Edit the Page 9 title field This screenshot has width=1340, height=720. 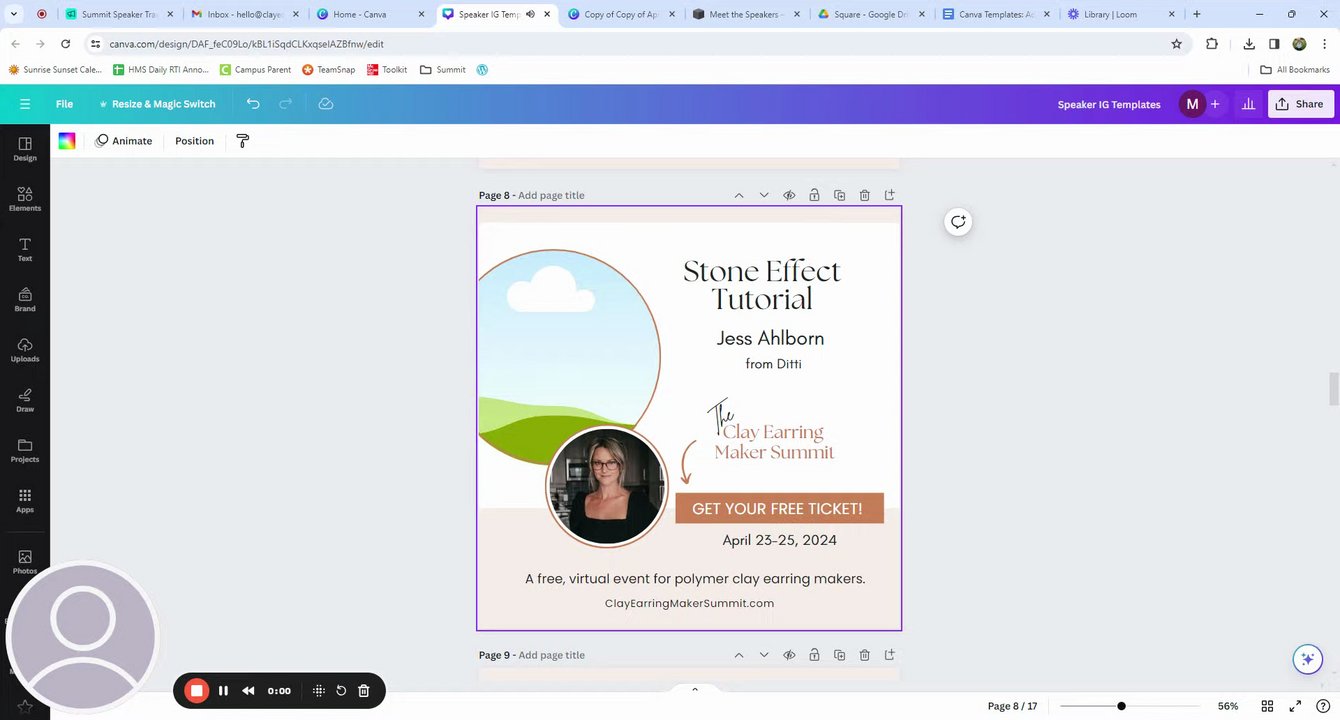pyautogui.click(x=551, y=655)
